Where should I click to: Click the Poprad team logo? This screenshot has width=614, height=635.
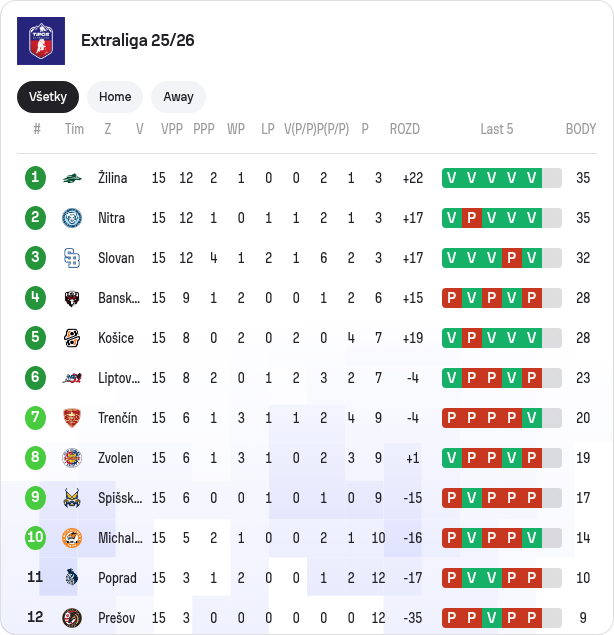(x=71, y=578)
